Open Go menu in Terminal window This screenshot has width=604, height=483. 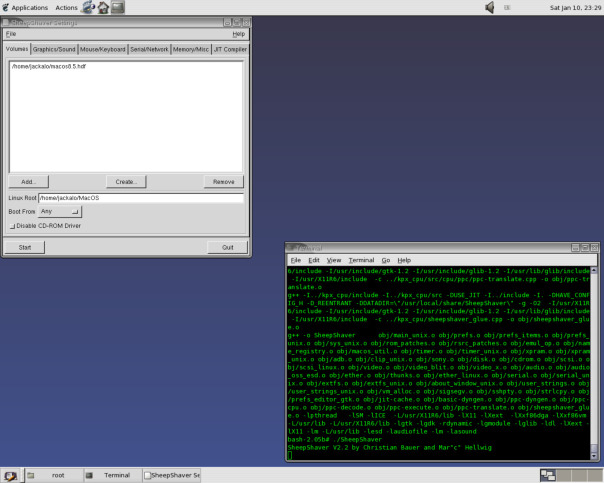(386, 260)
